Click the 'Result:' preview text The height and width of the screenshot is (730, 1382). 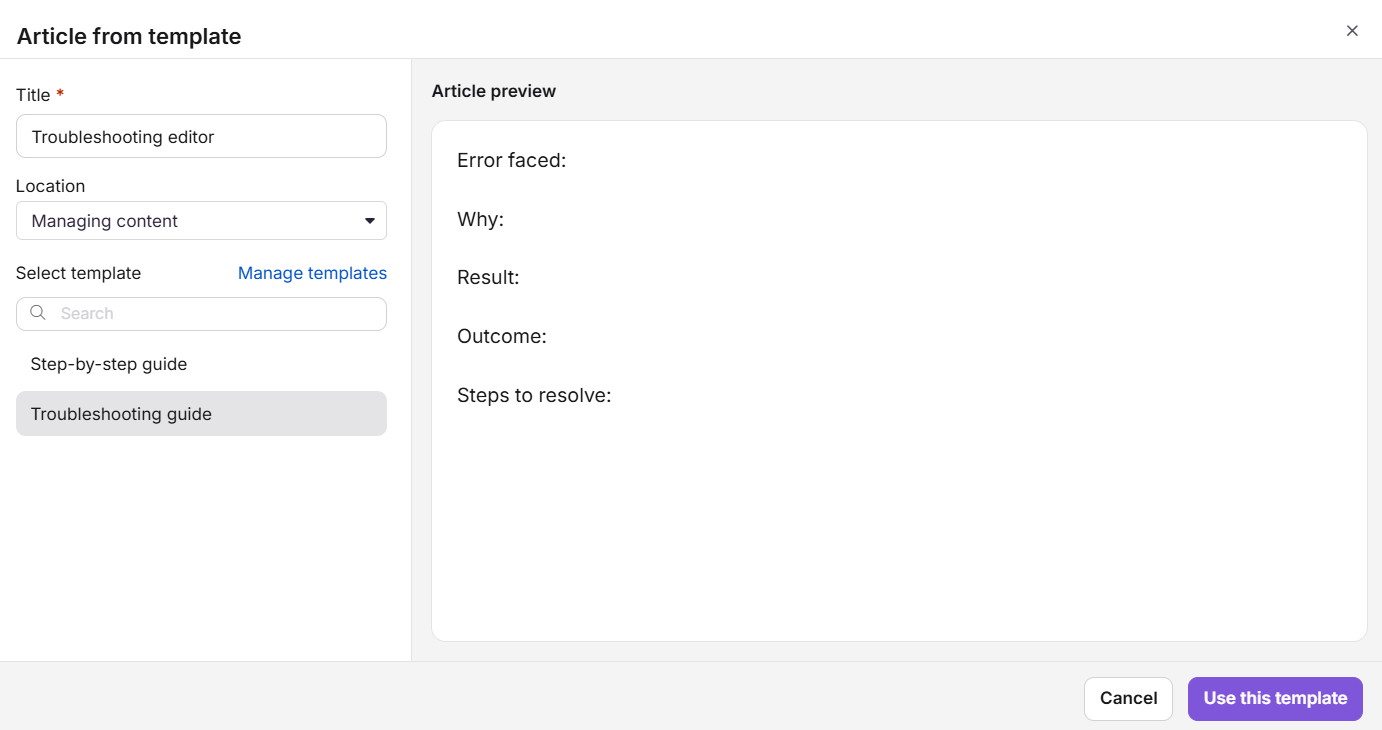488,277
